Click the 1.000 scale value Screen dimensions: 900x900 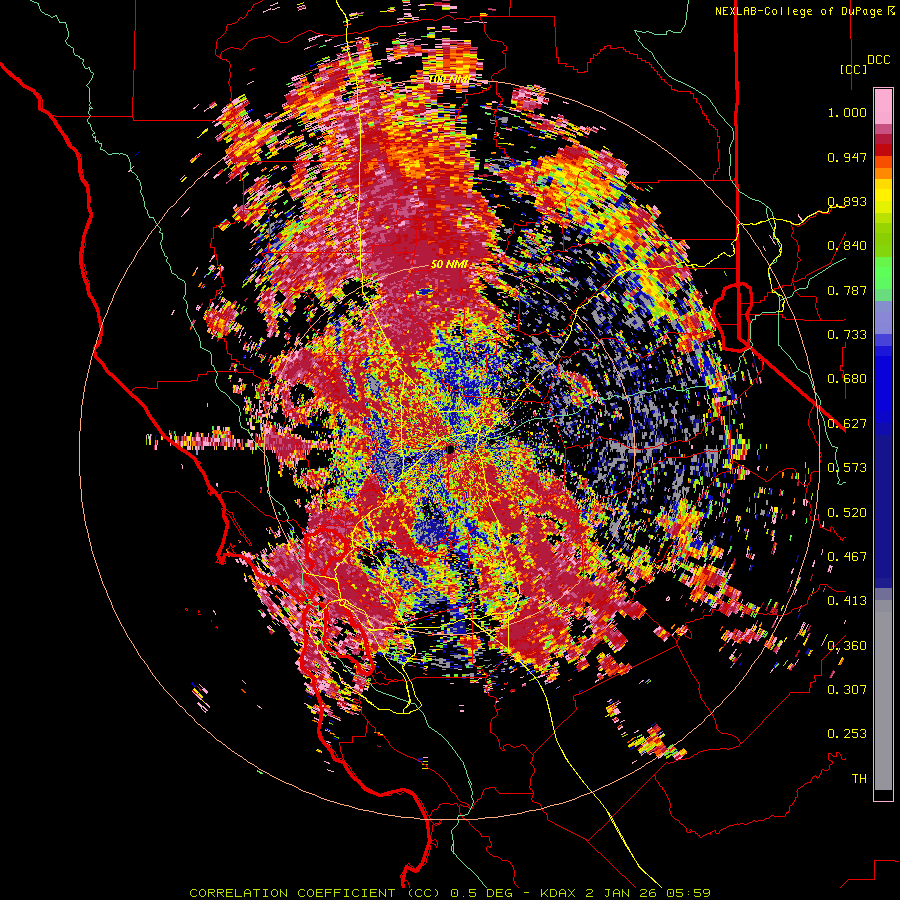pos(847,112)
